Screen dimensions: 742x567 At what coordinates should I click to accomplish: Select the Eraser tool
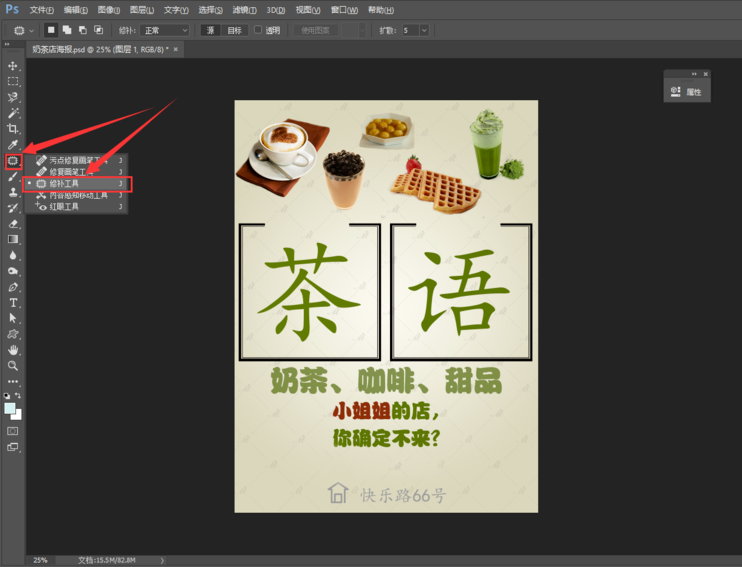click(x=13, y=224)
